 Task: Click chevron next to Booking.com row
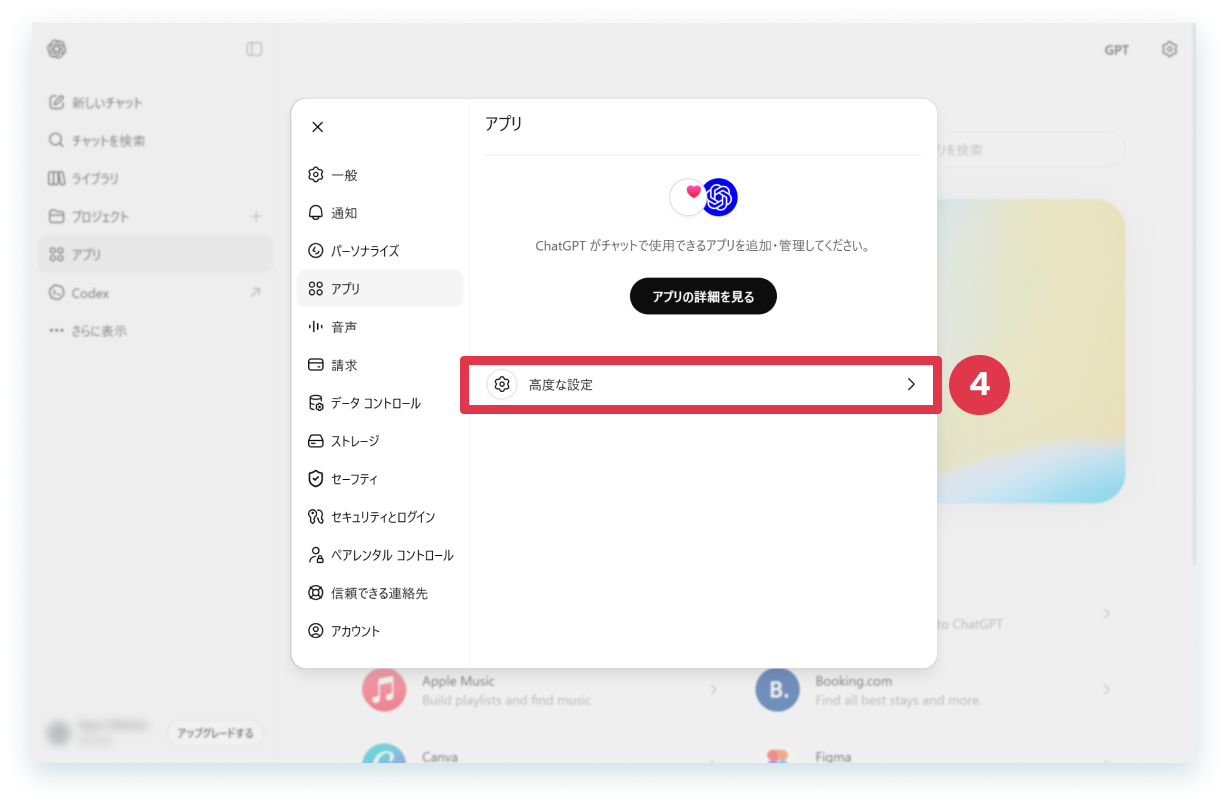[1106, 689]
